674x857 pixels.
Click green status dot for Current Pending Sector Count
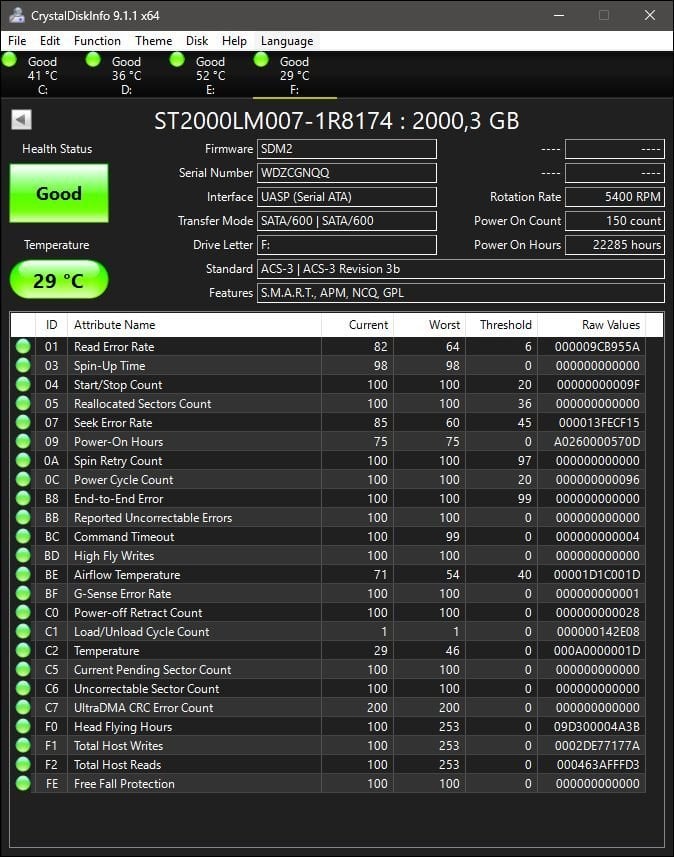click(23, 670)
